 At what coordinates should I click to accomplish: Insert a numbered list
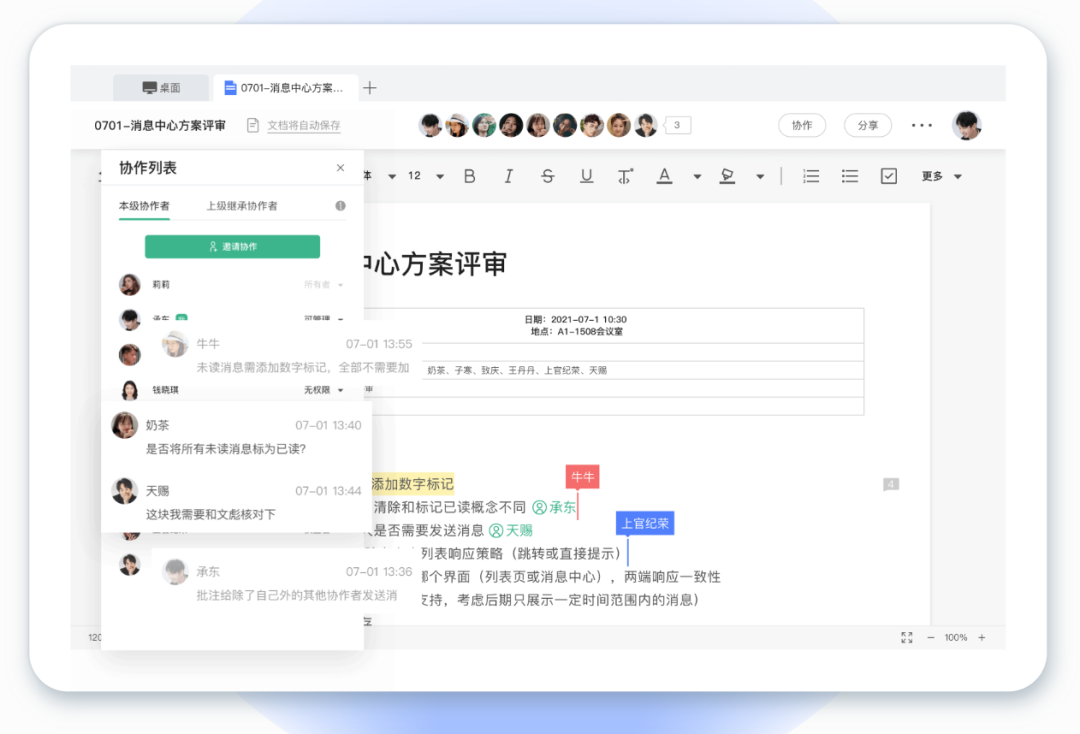pyautogui.click(x=811, y=176)
